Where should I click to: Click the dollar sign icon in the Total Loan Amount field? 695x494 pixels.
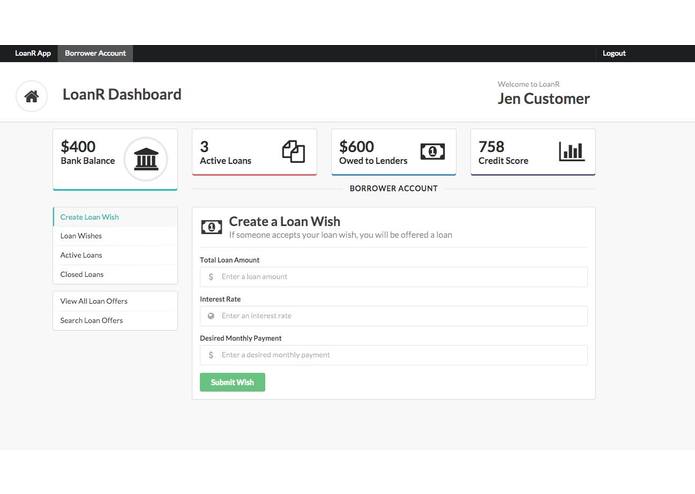tap(211, 277)
